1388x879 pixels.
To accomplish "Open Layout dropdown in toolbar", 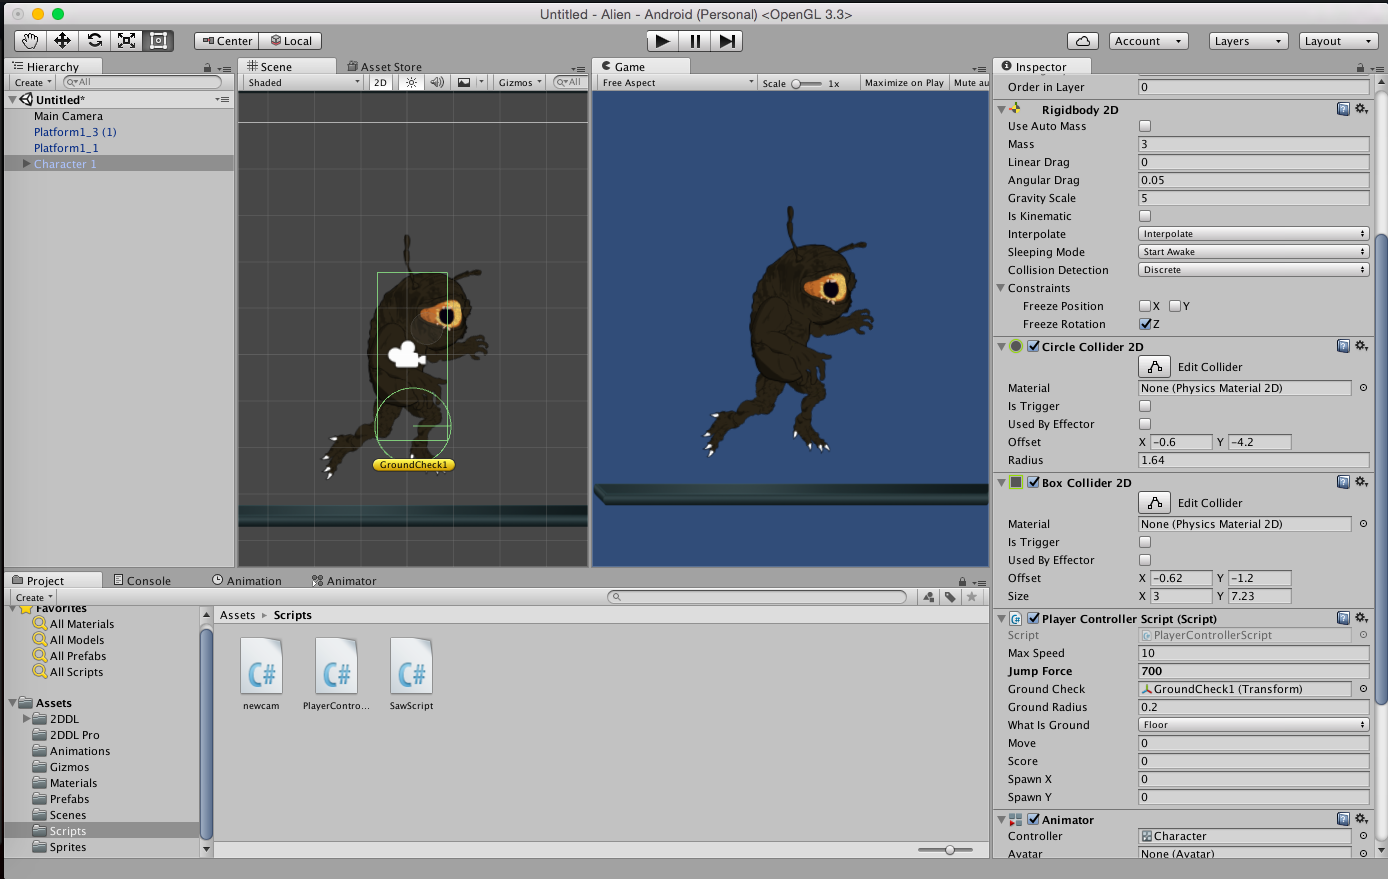I will [1338, 41].
